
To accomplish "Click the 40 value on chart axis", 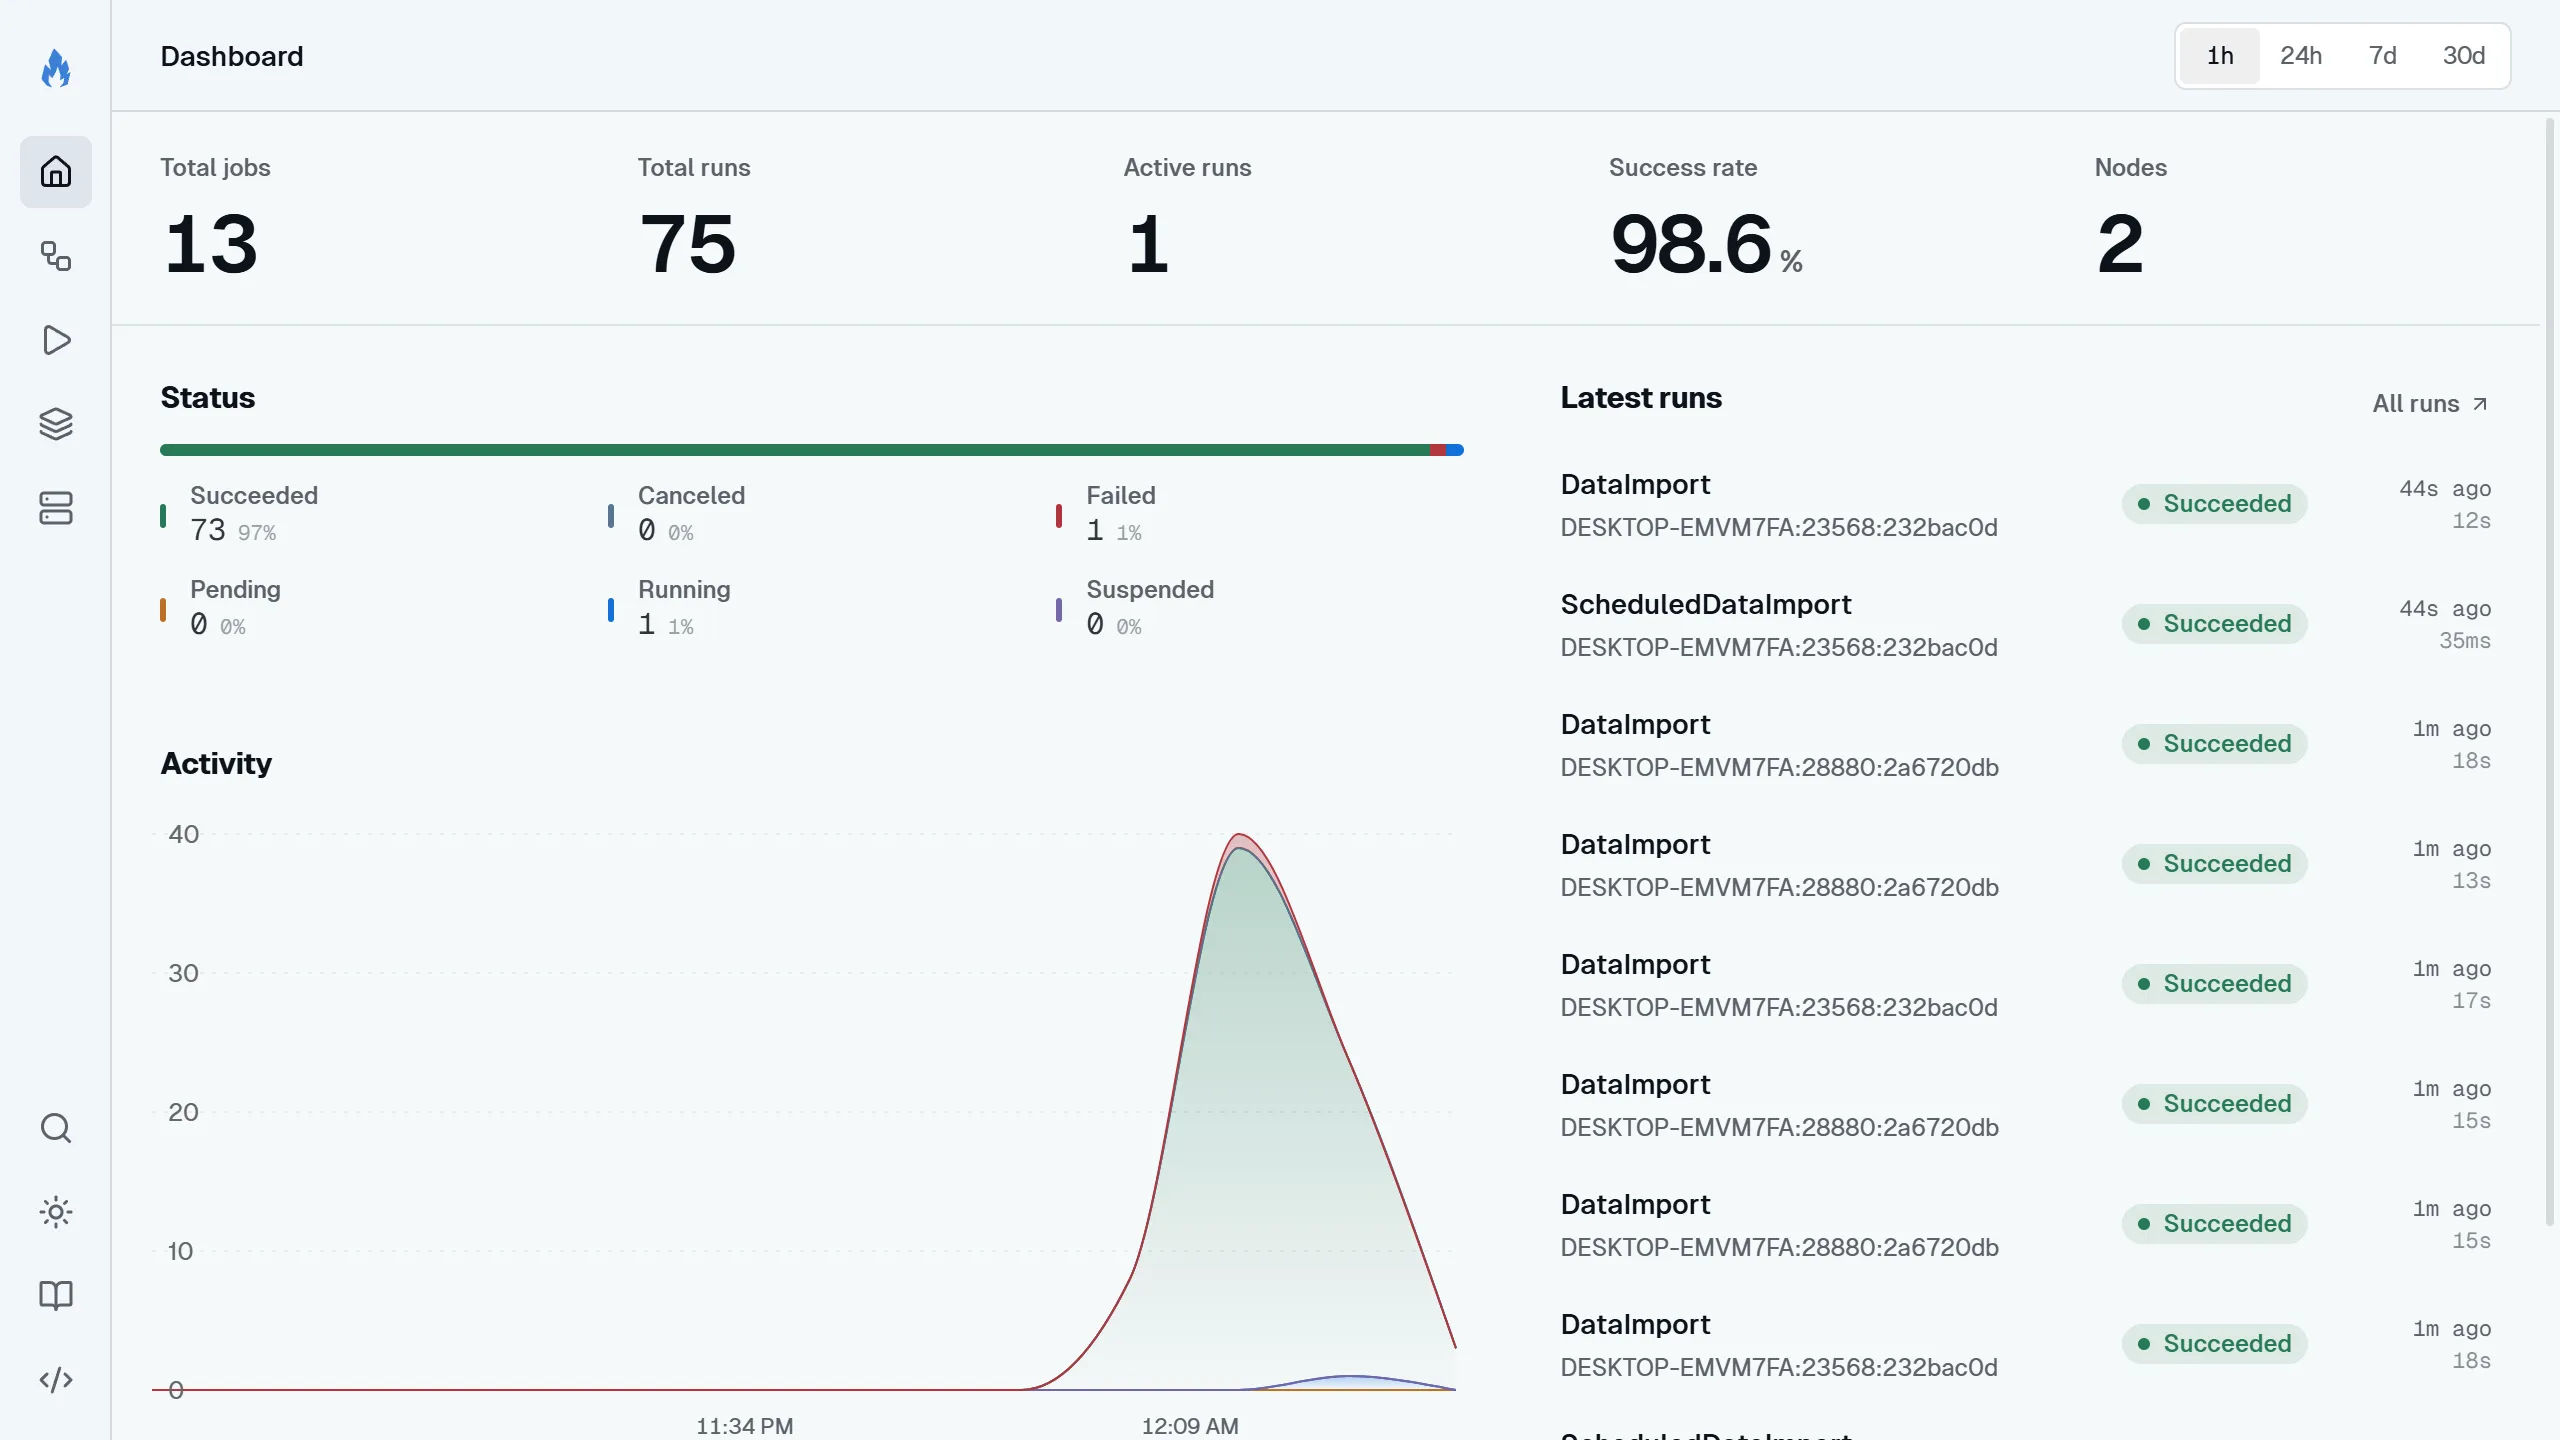I will point(184,834).
